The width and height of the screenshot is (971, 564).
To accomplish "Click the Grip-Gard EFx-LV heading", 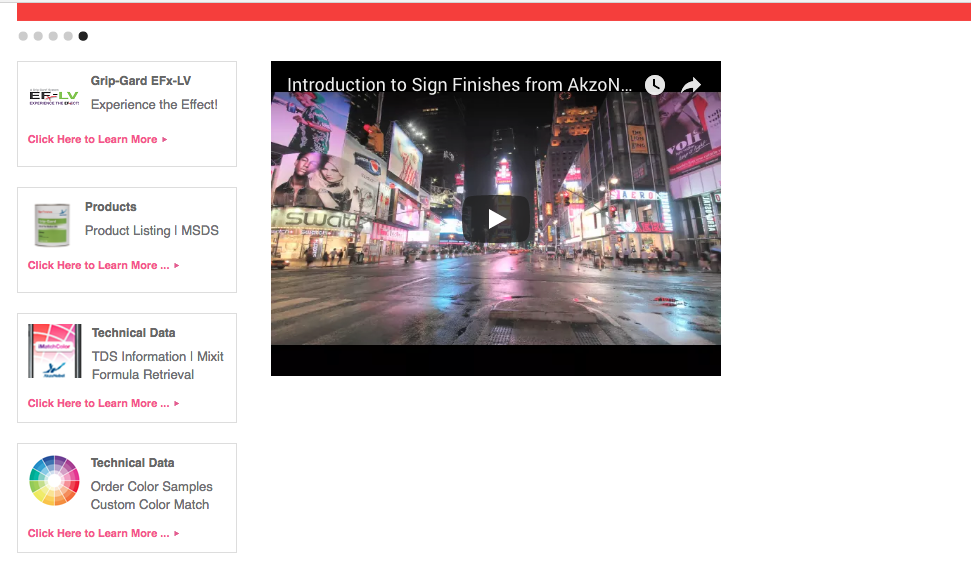I will point(140,81).
